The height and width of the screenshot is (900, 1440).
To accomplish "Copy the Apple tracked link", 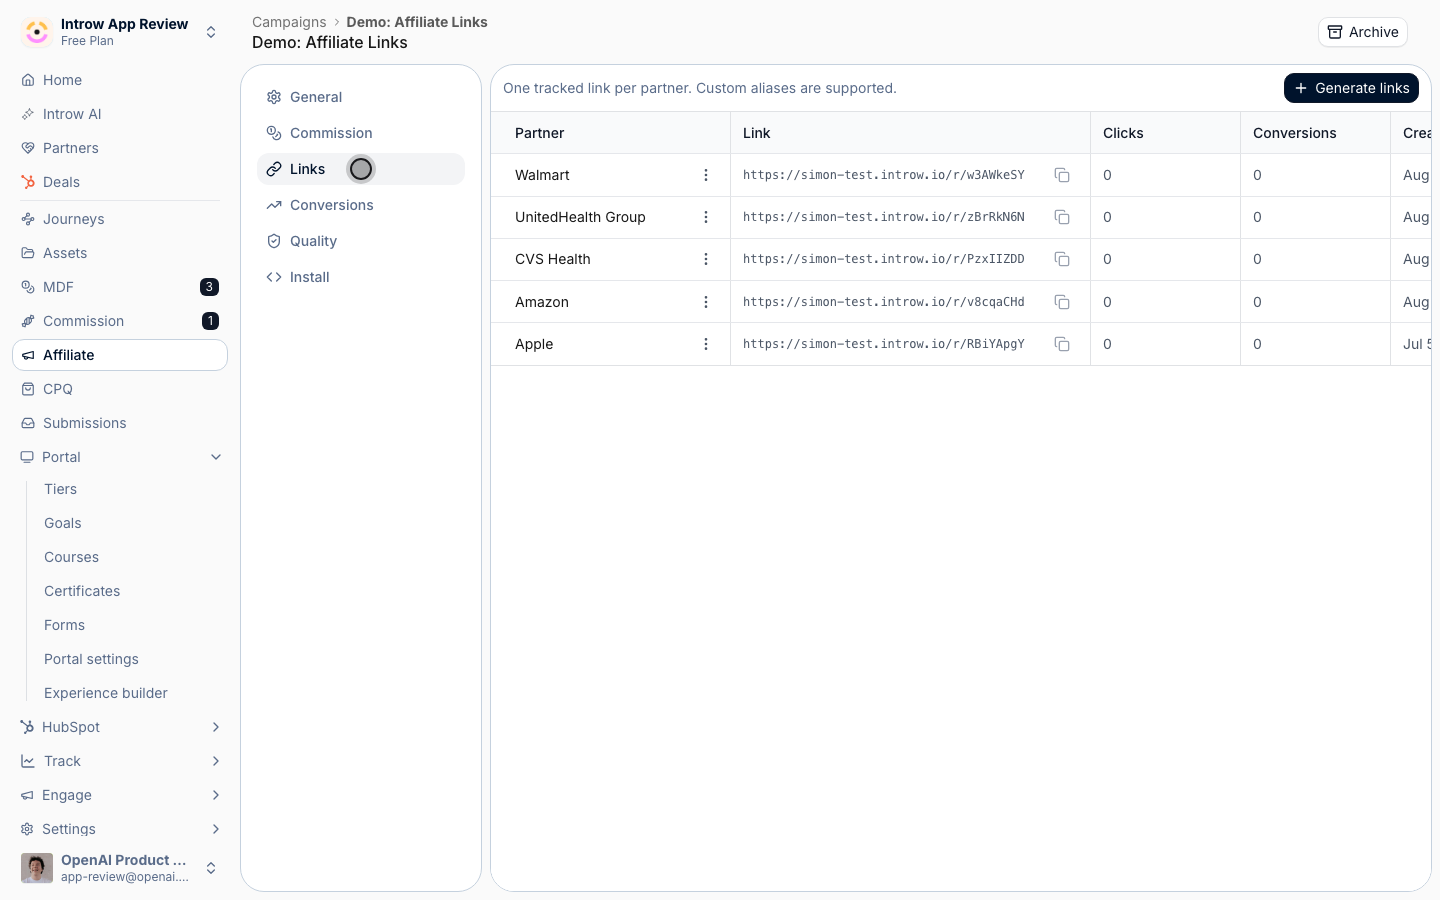I will tap(1062, 344).
